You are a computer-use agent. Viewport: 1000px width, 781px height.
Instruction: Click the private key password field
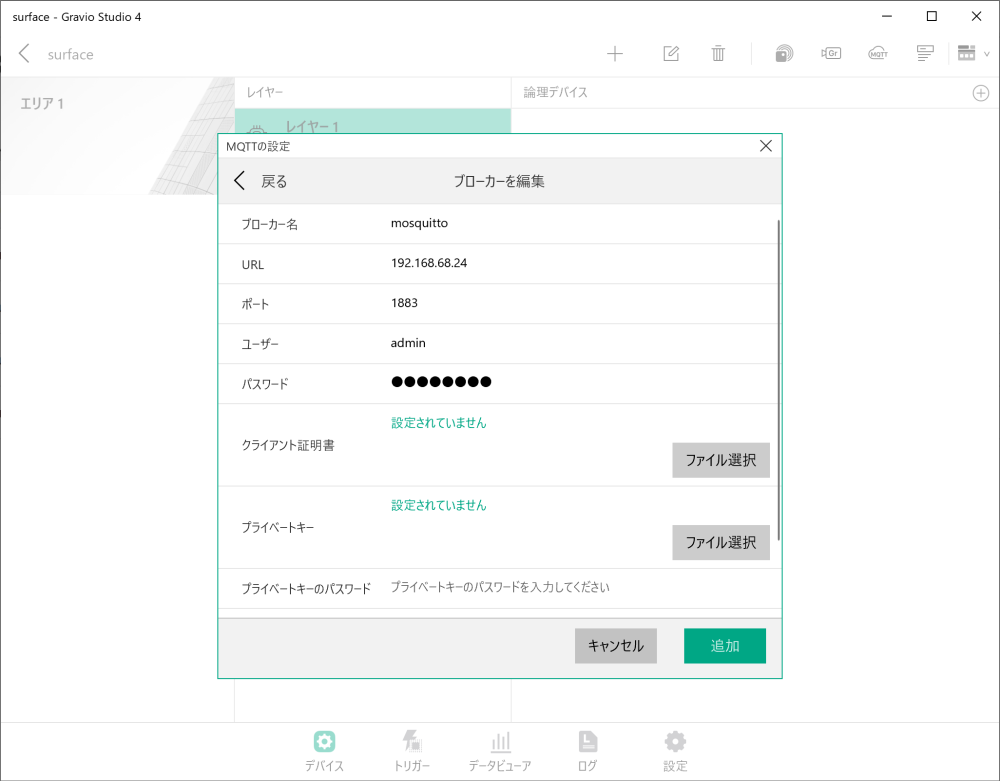[560, 588]
